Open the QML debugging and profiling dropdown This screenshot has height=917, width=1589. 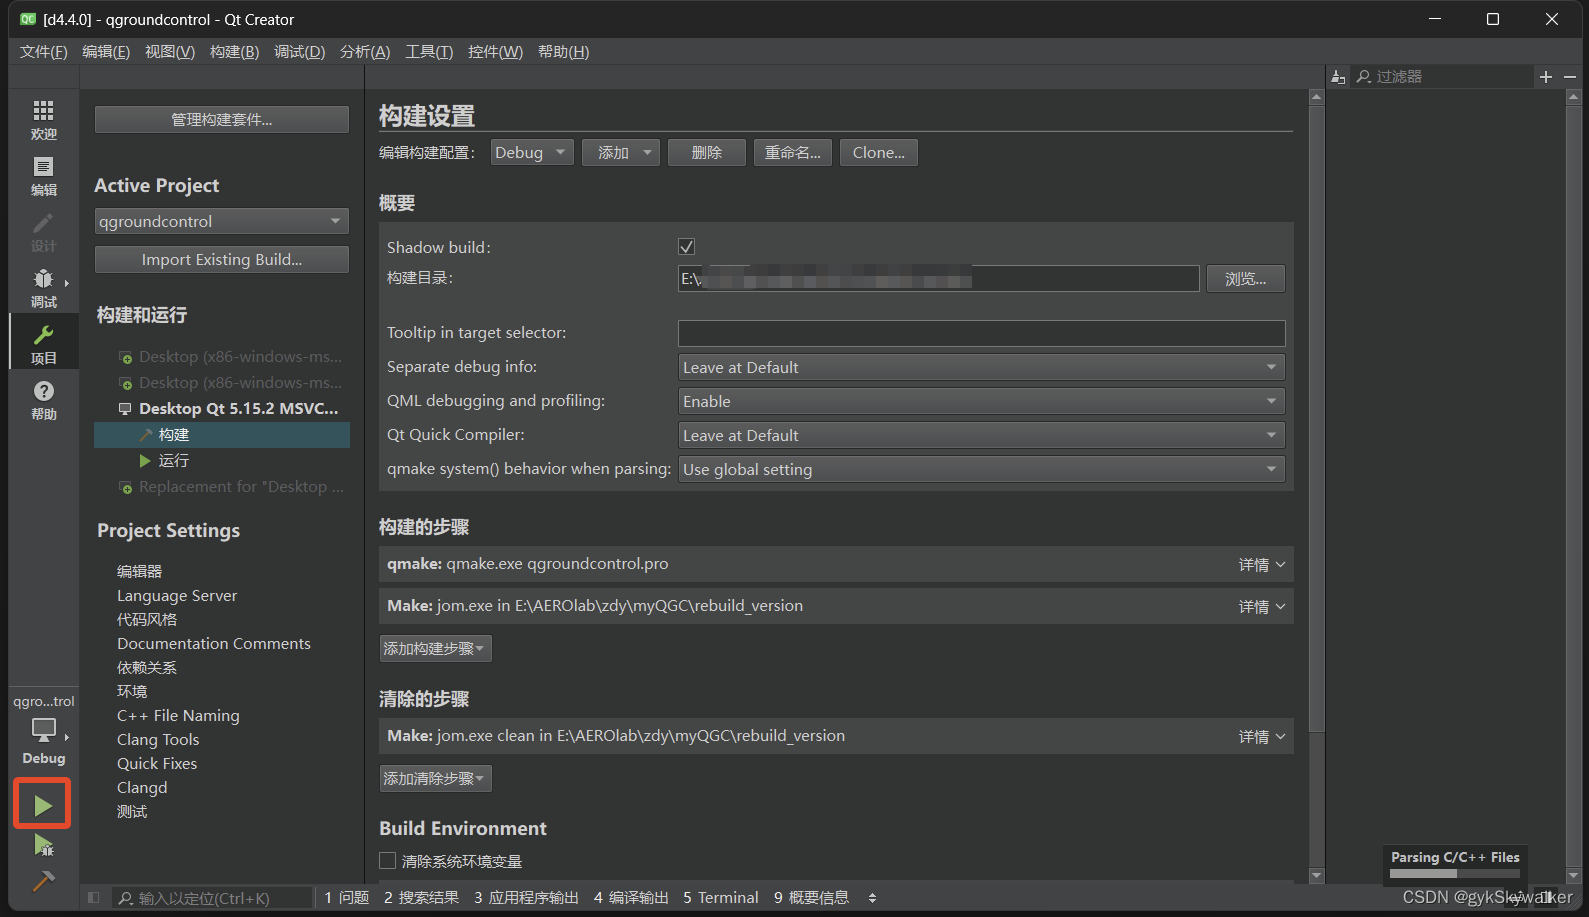(981, 402)
